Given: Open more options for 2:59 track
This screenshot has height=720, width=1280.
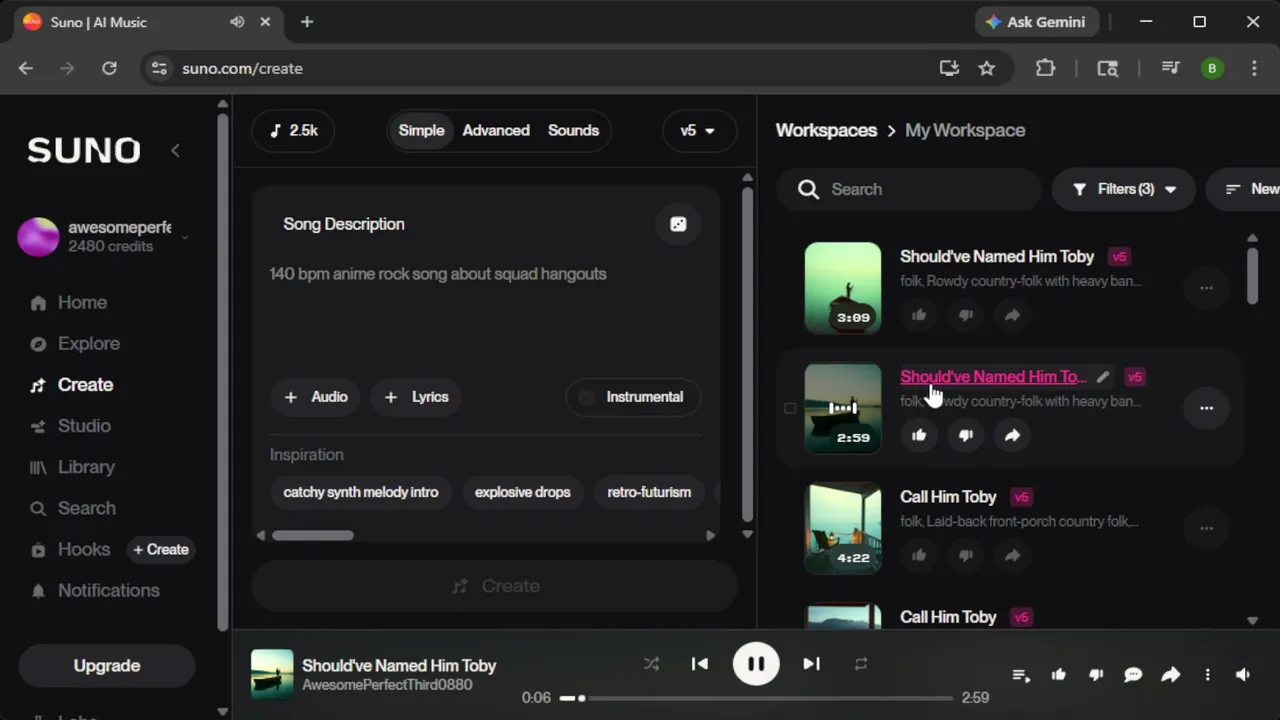Looking at the screenshot, I should (x=1206, y=408).
